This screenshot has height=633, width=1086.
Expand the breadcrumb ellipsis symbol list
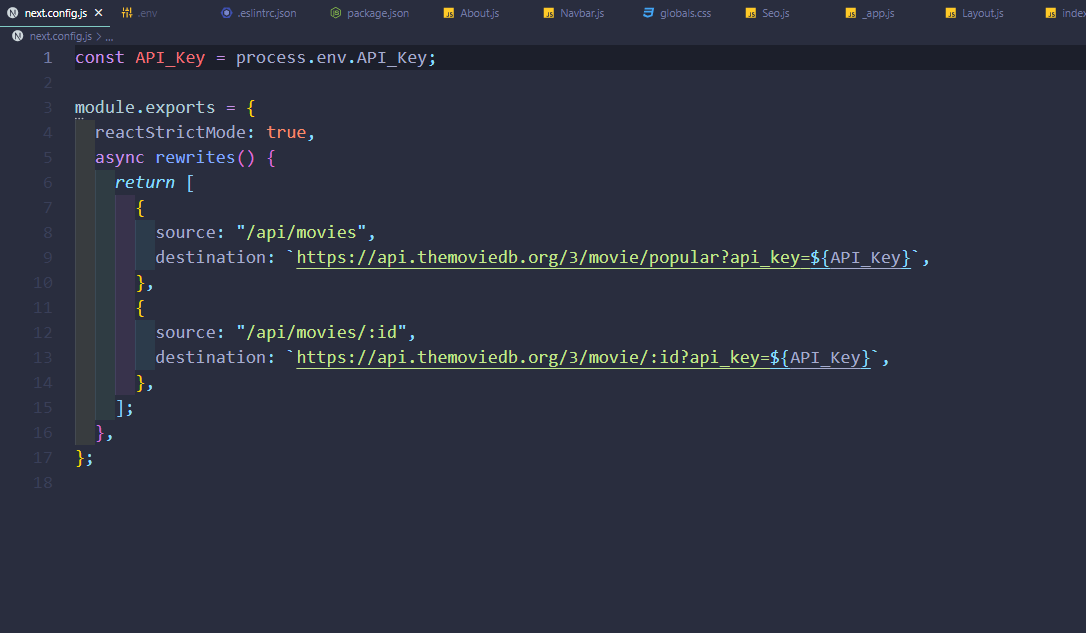tap(109, 37)
